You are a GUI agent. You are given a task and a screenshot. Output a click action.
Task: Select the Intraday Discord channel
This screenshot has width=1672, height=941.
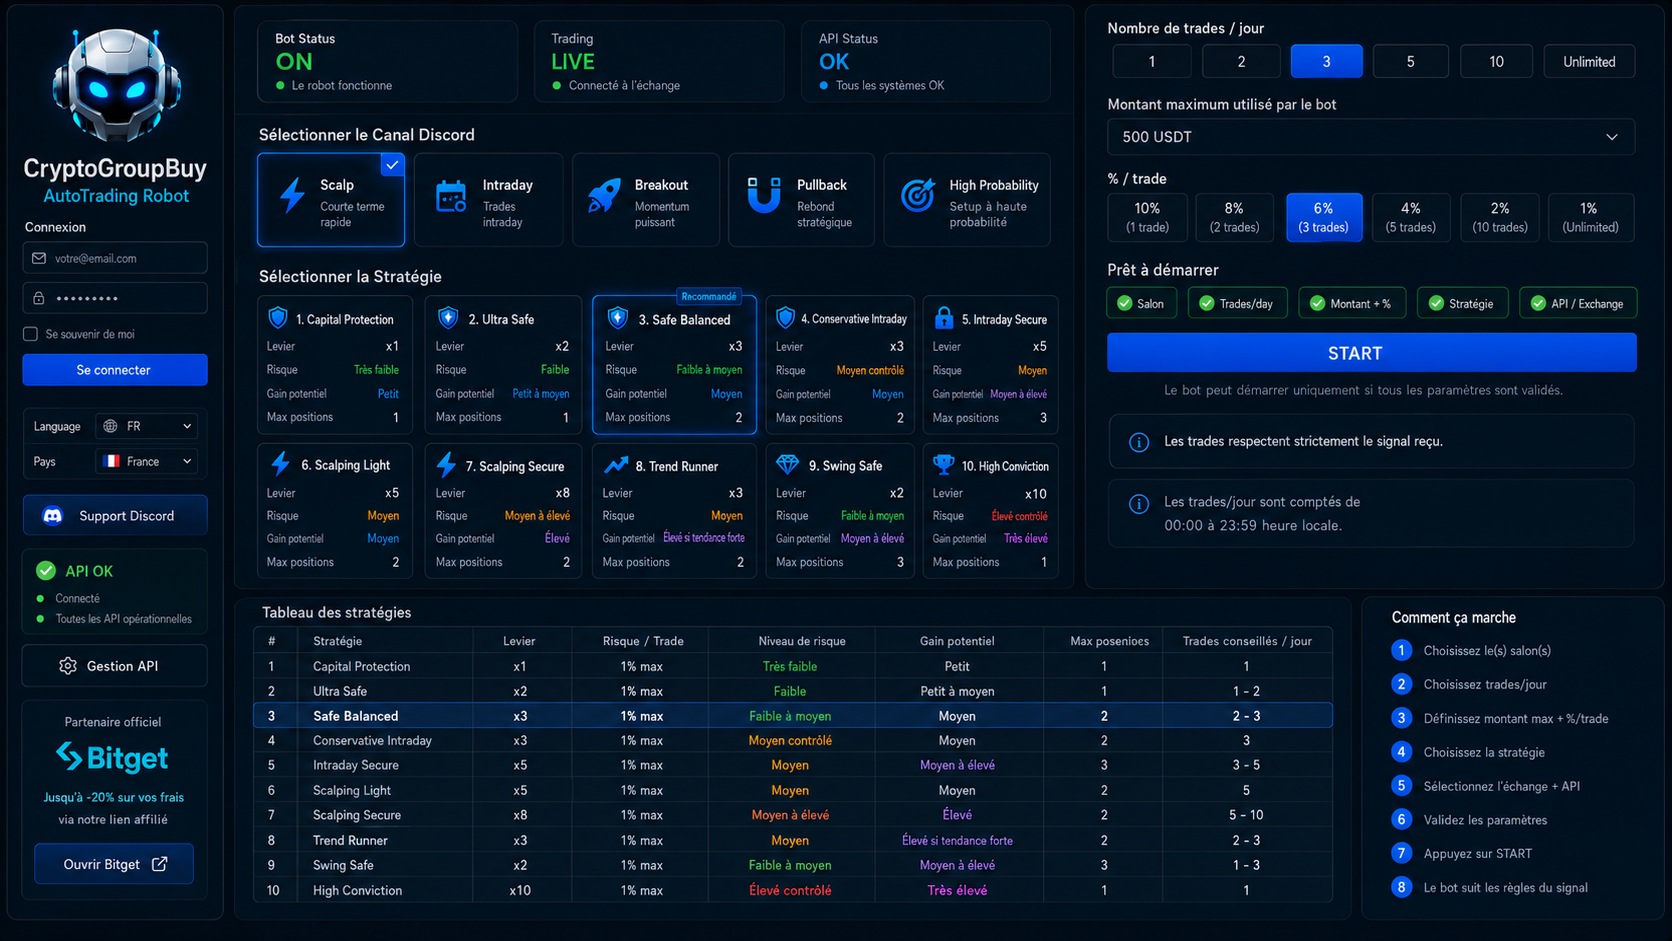pyautogui.click(x=488, y=199)
